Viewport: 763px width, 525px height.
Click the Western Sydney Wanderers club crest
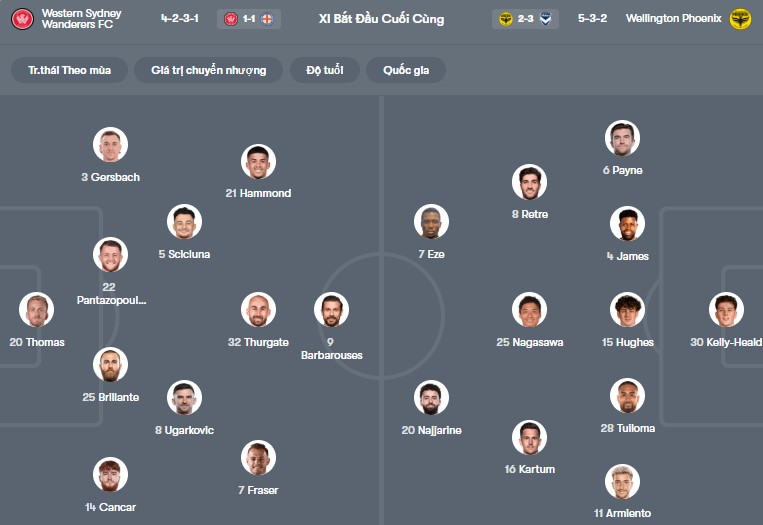(23, 19)
